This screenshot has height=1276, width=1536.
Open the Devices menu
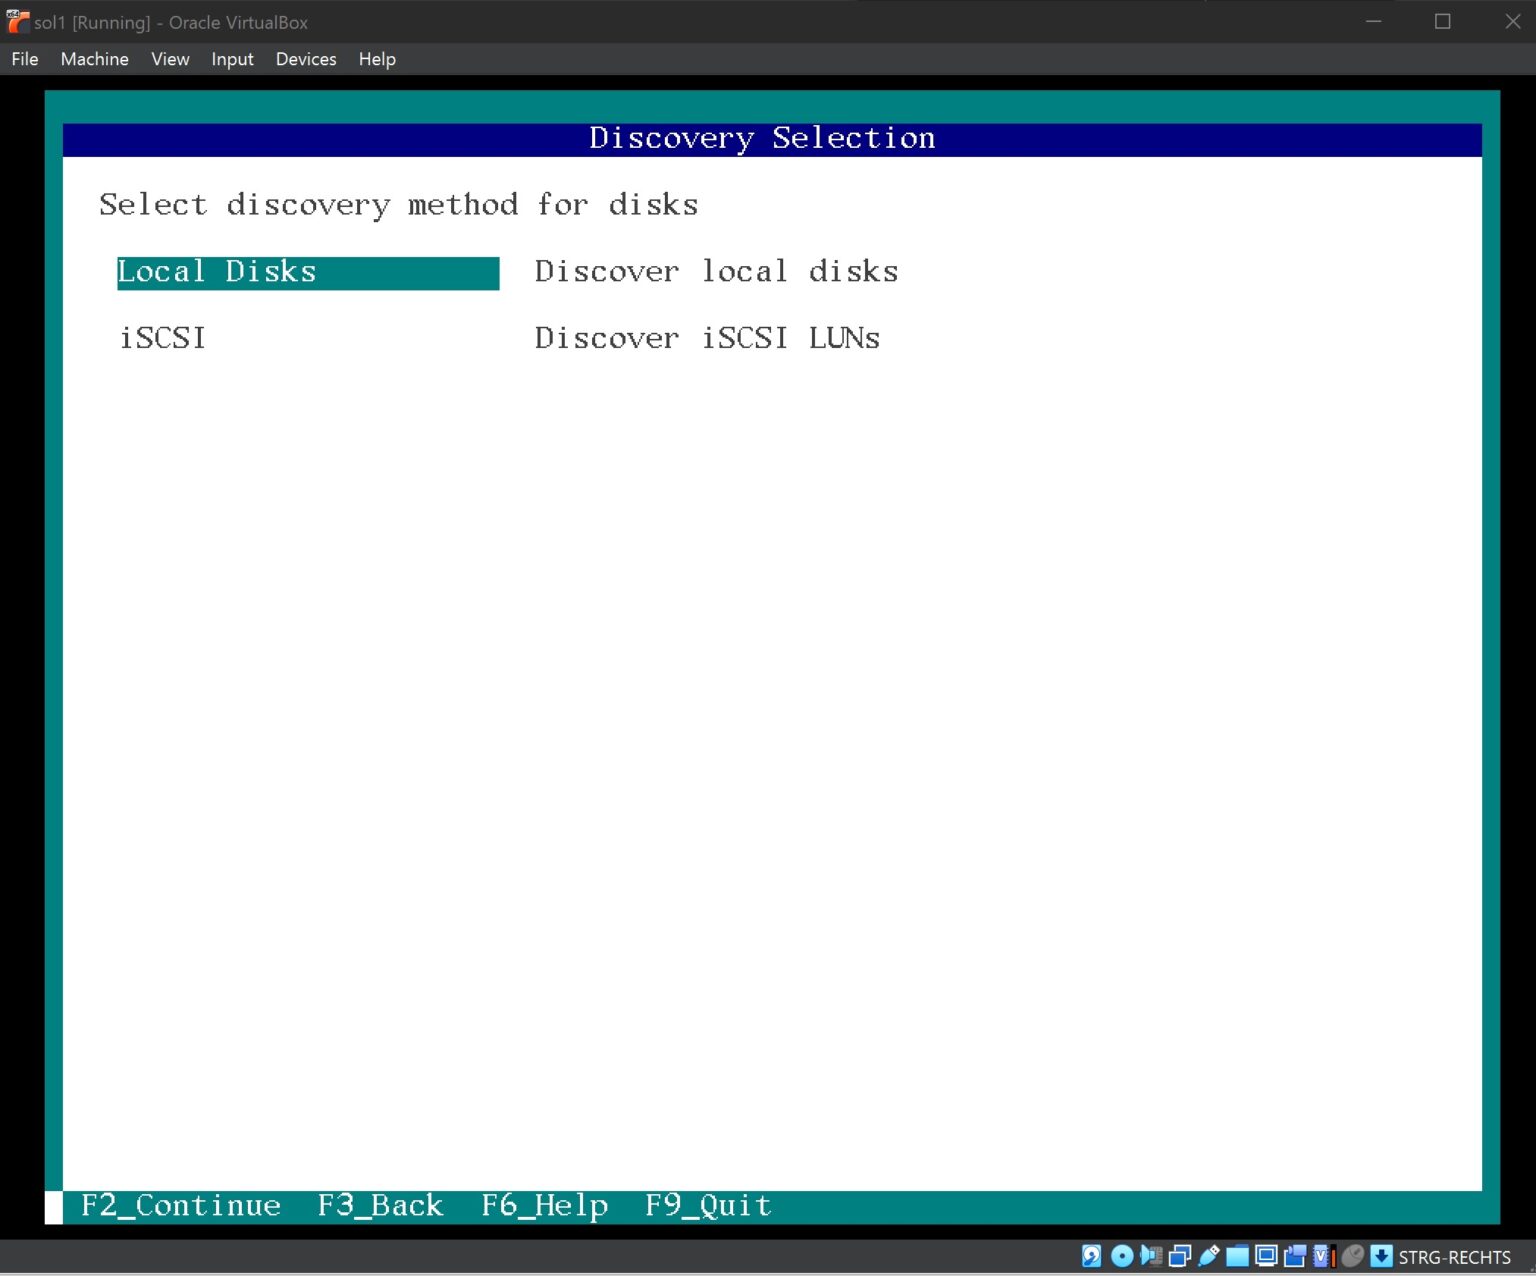(x=306, y=59)
